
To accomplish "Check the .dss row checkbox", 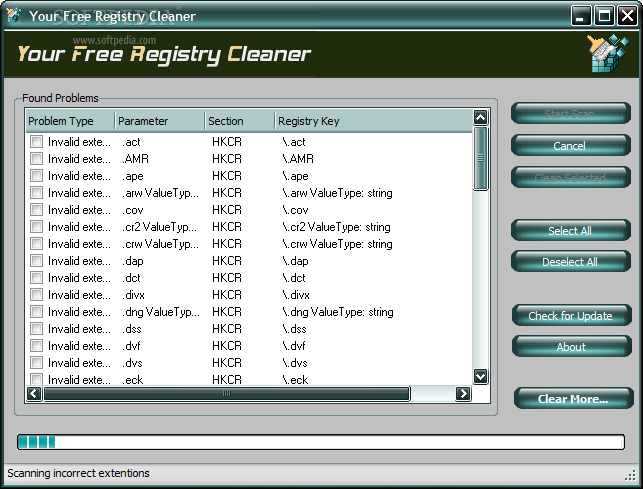I will [36, 329].
